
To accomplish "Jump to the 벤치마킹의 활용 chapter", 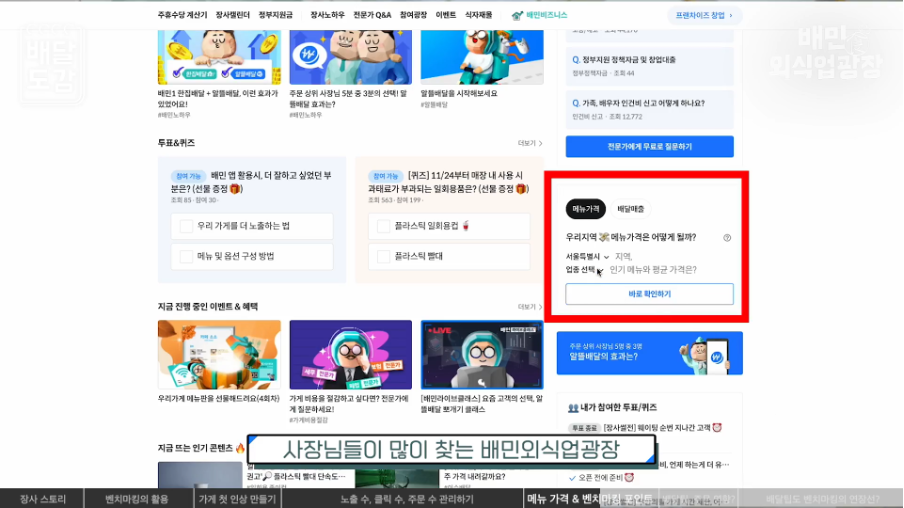I will click(x=137, y=499).
